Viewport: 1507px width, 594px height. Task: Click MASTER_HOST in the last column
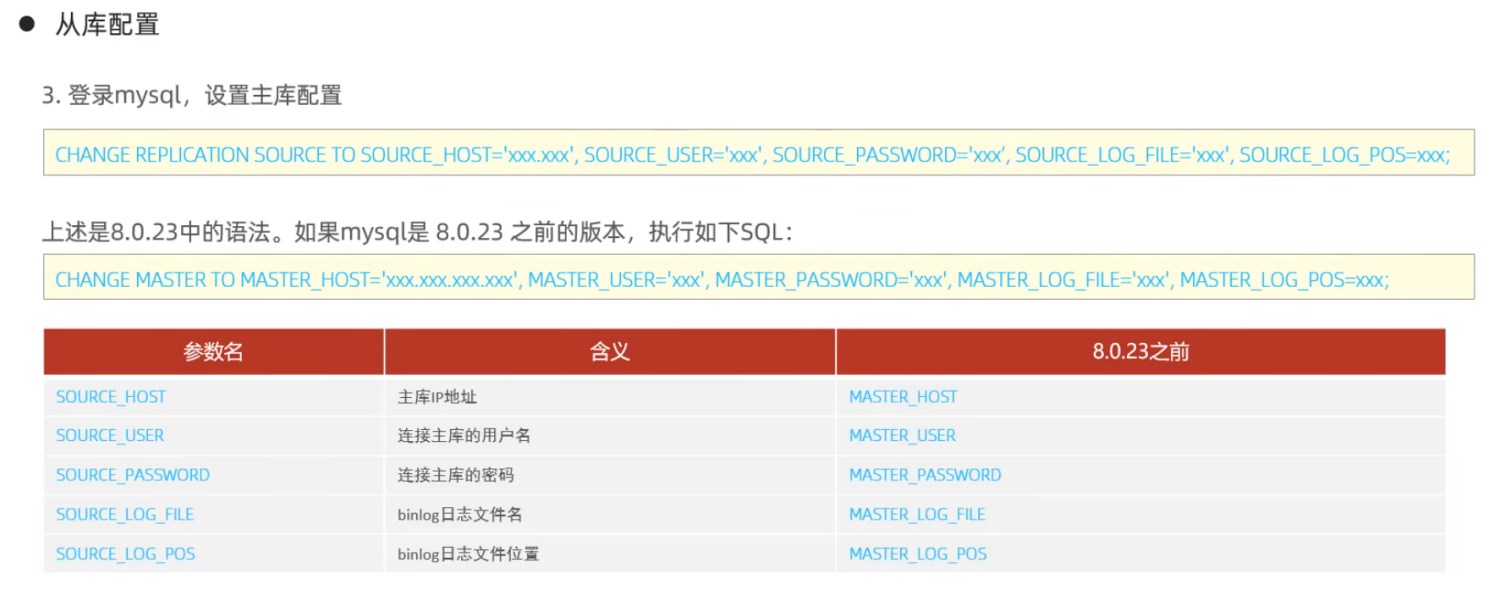903,397
